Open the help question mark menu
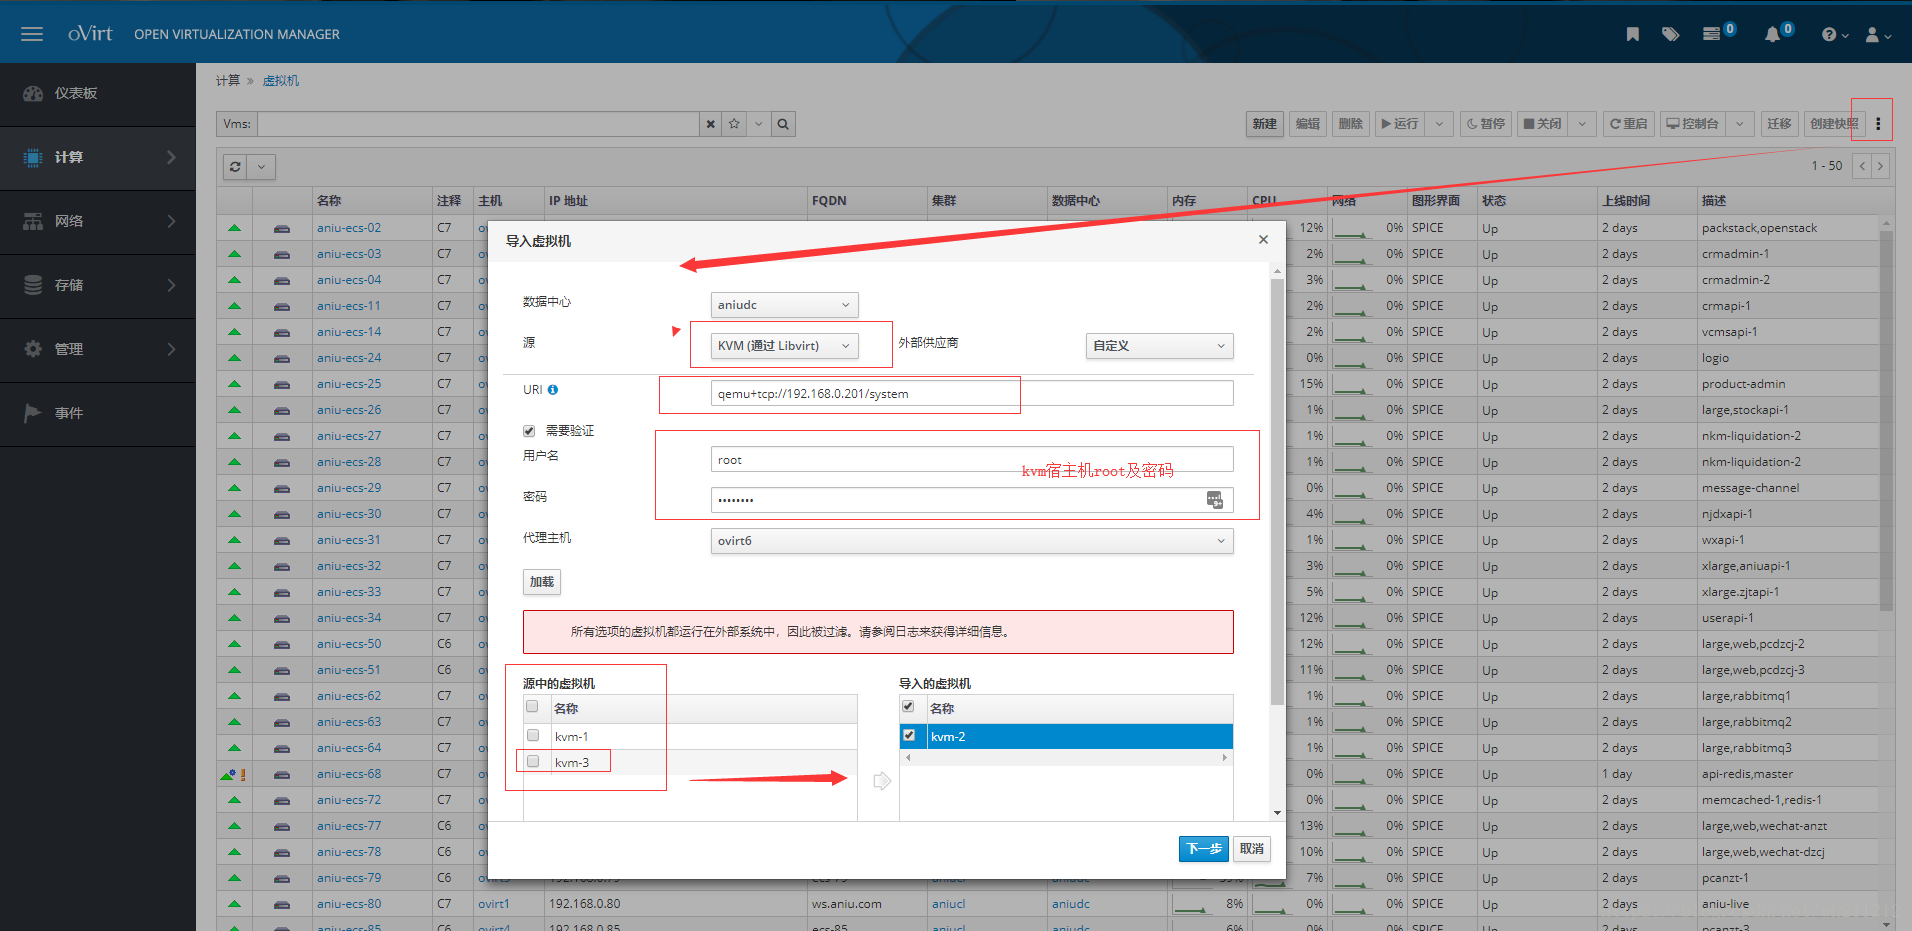The height and width of the screenshot is (931, 1912). 1834,35
